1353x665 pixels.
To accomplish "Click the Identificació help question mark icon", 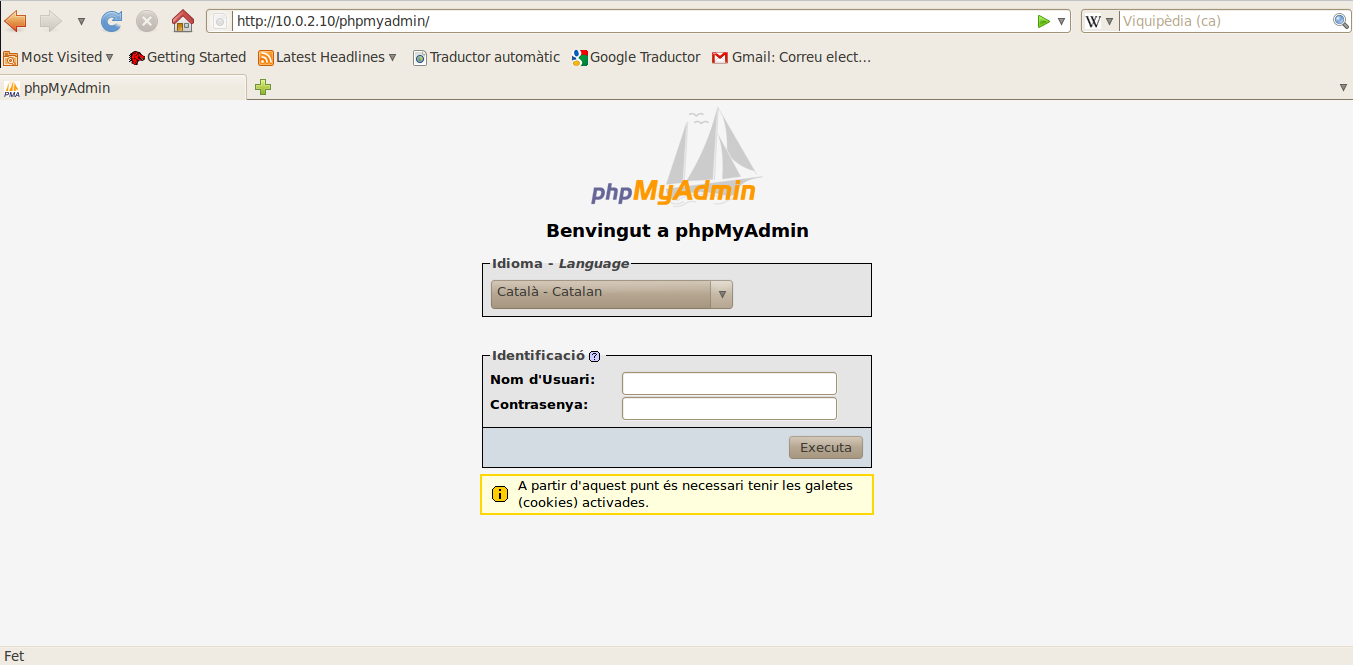I will tap(594, 356).
